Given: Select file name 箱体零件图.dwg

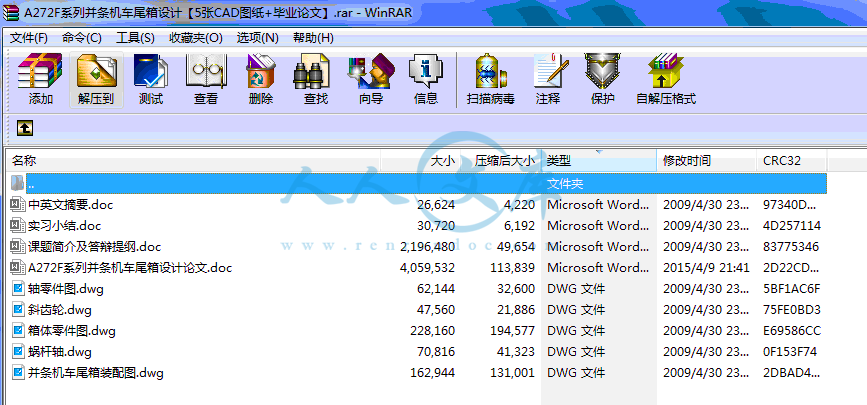Looking at the screenshot, I should tap(72, 331).
